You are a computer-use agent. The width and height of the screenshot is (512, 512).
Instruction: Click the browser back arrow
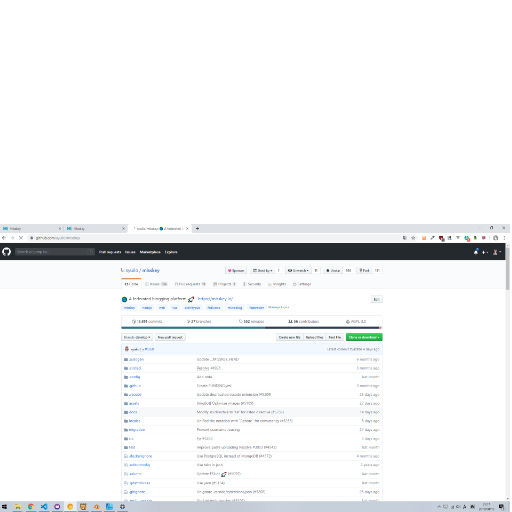[x=4, y=238]
